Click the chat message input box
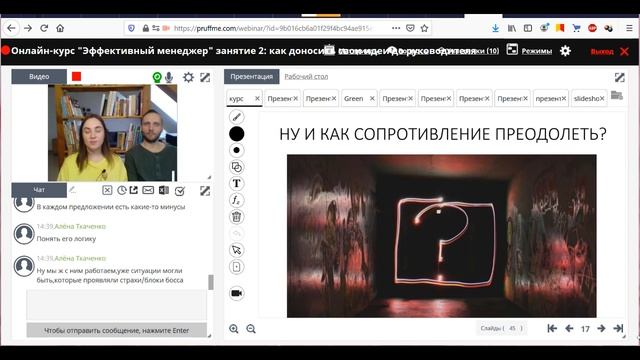Image resolution: width=640 pixels, height=360 pixels. pyautogui.click(x=117, y=305)
